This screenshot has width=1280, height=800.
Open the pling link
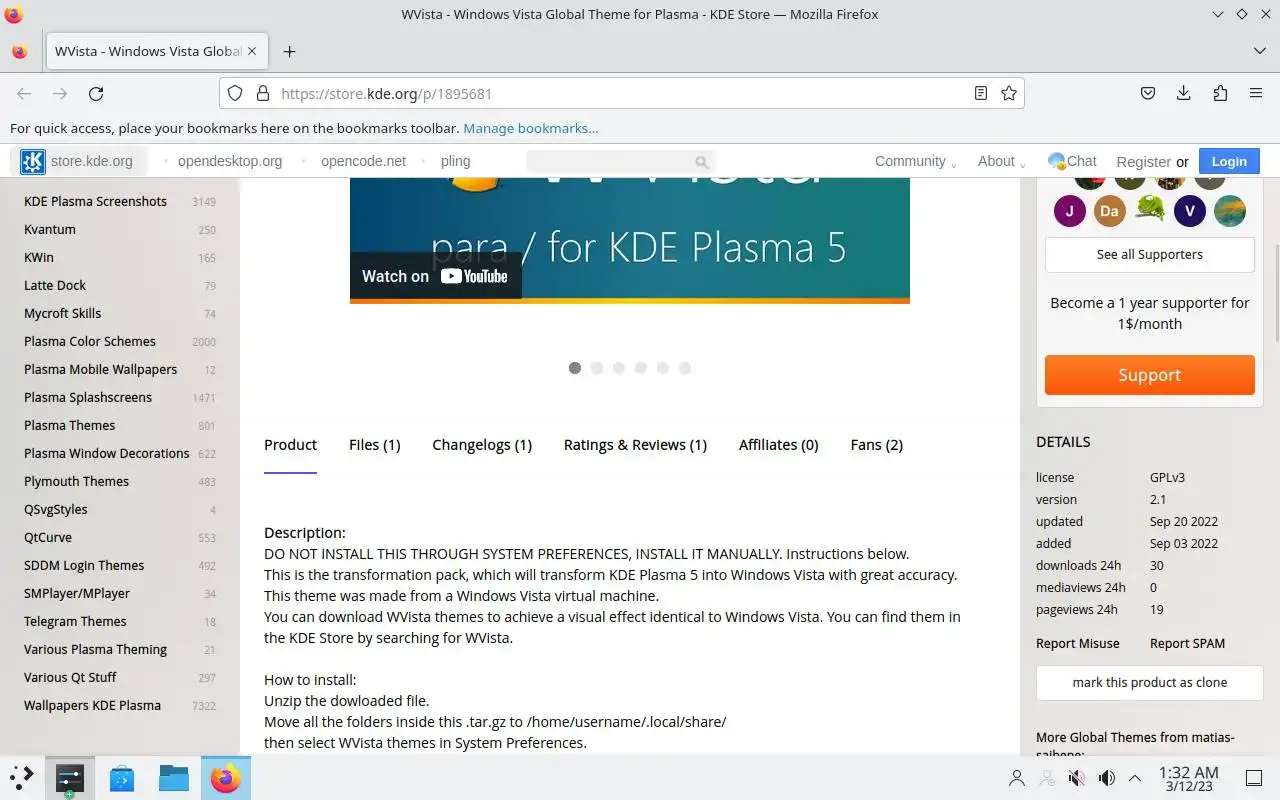pyautogui.click(x=455, y=161)
